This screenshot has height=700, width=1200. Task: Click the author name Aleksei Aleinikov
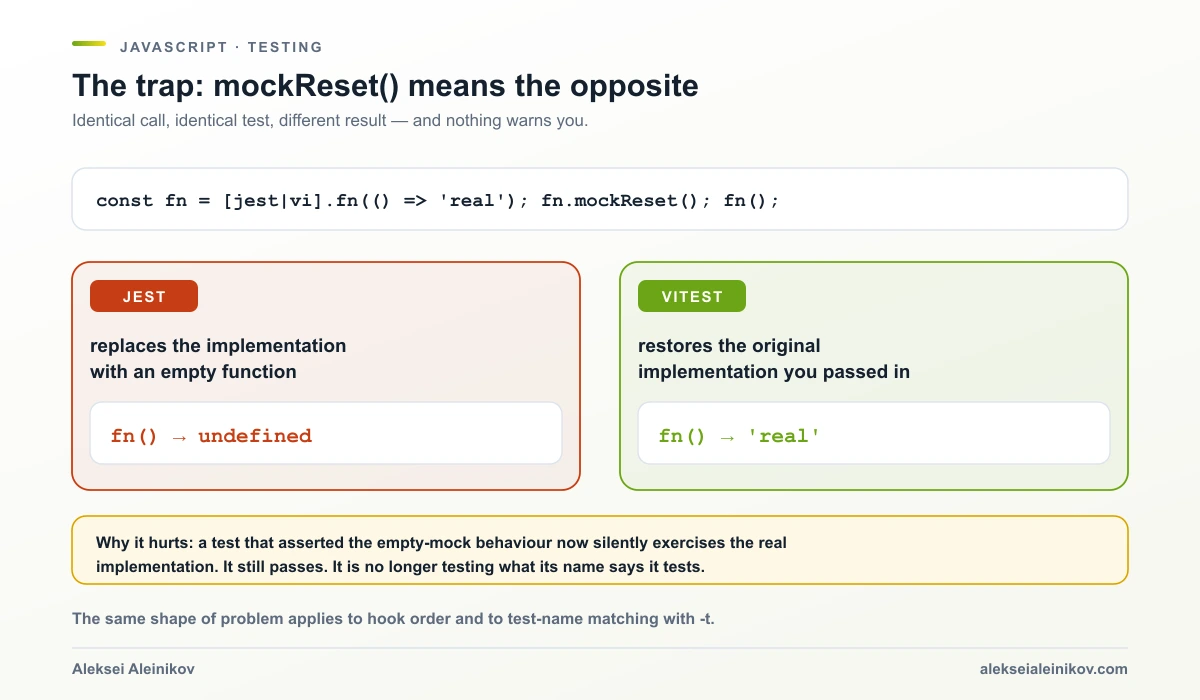point(133,669)
